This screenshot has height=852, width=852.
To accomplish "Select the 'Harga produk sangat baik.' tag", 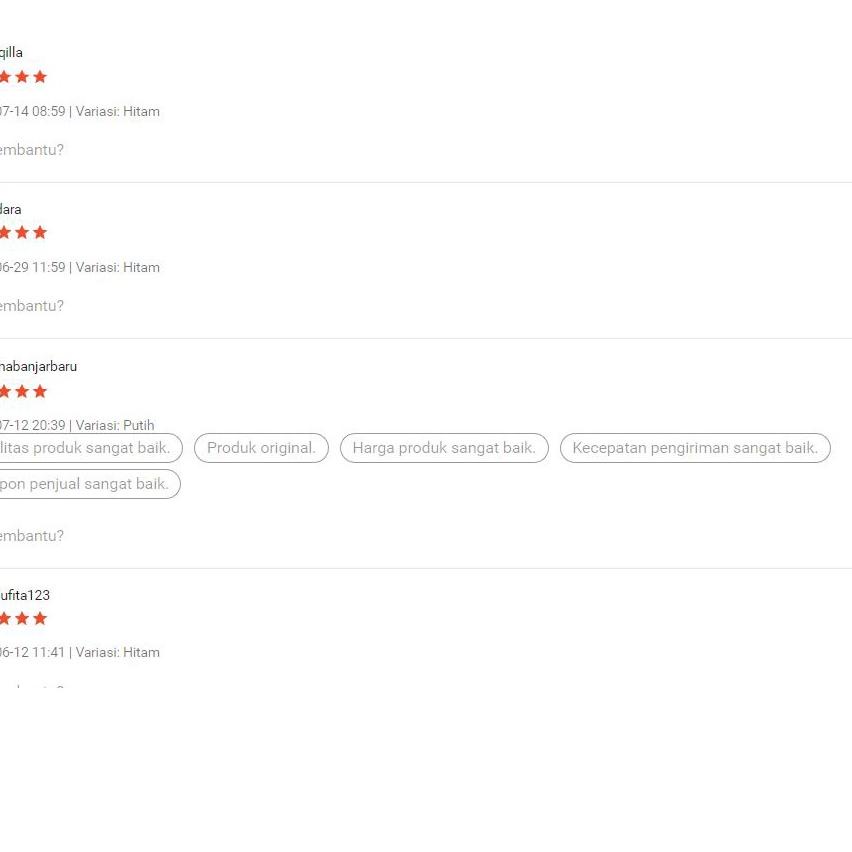I will tap(444, 448).
